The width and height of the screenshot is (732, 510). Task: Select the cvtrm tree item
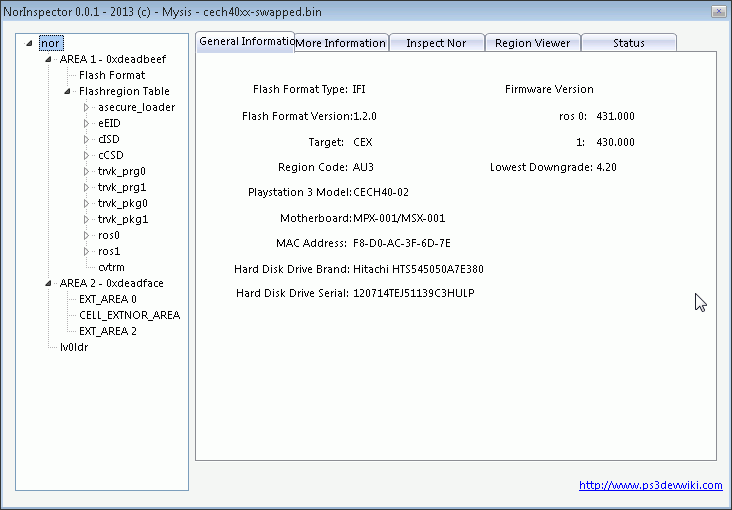tap(111, 267)
